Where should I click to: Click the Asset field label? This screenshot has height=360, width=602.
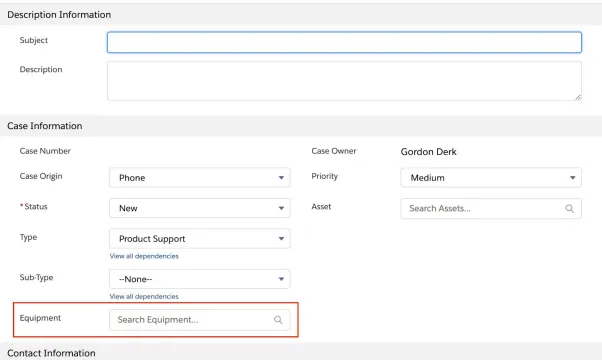pyautogui.click(x=321, y=207)
